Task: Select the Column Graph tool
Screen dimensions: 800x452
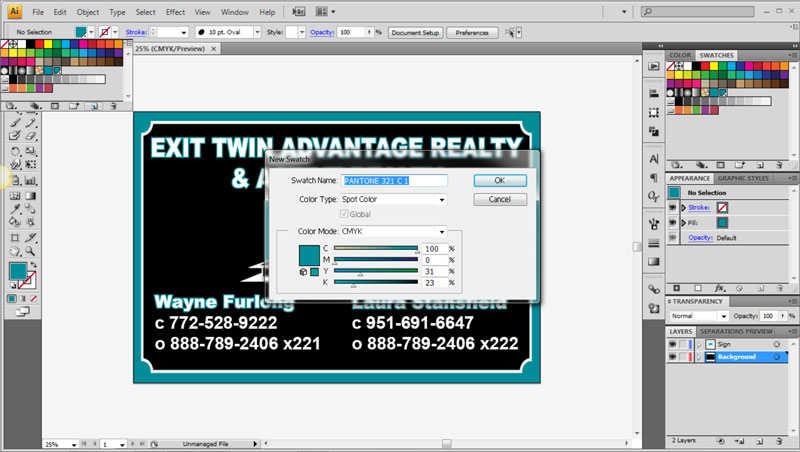Action: click(31, 180)
